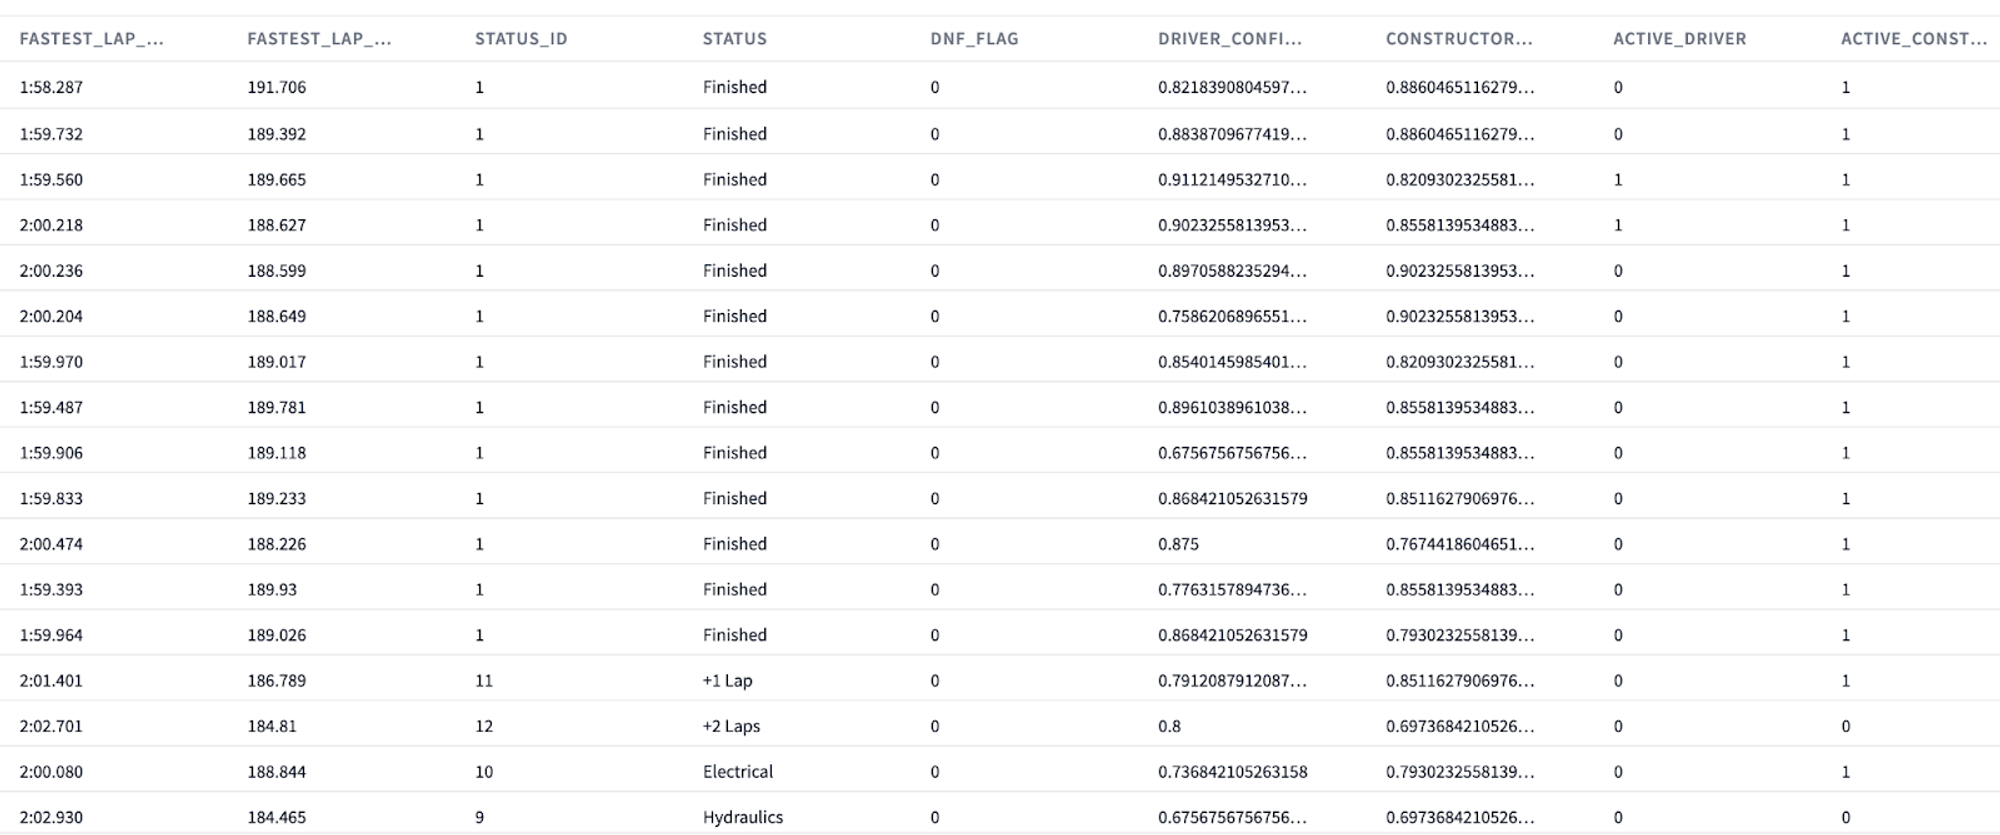
Task: Click the Hydraulics status cell
Action: click(743, 817)
